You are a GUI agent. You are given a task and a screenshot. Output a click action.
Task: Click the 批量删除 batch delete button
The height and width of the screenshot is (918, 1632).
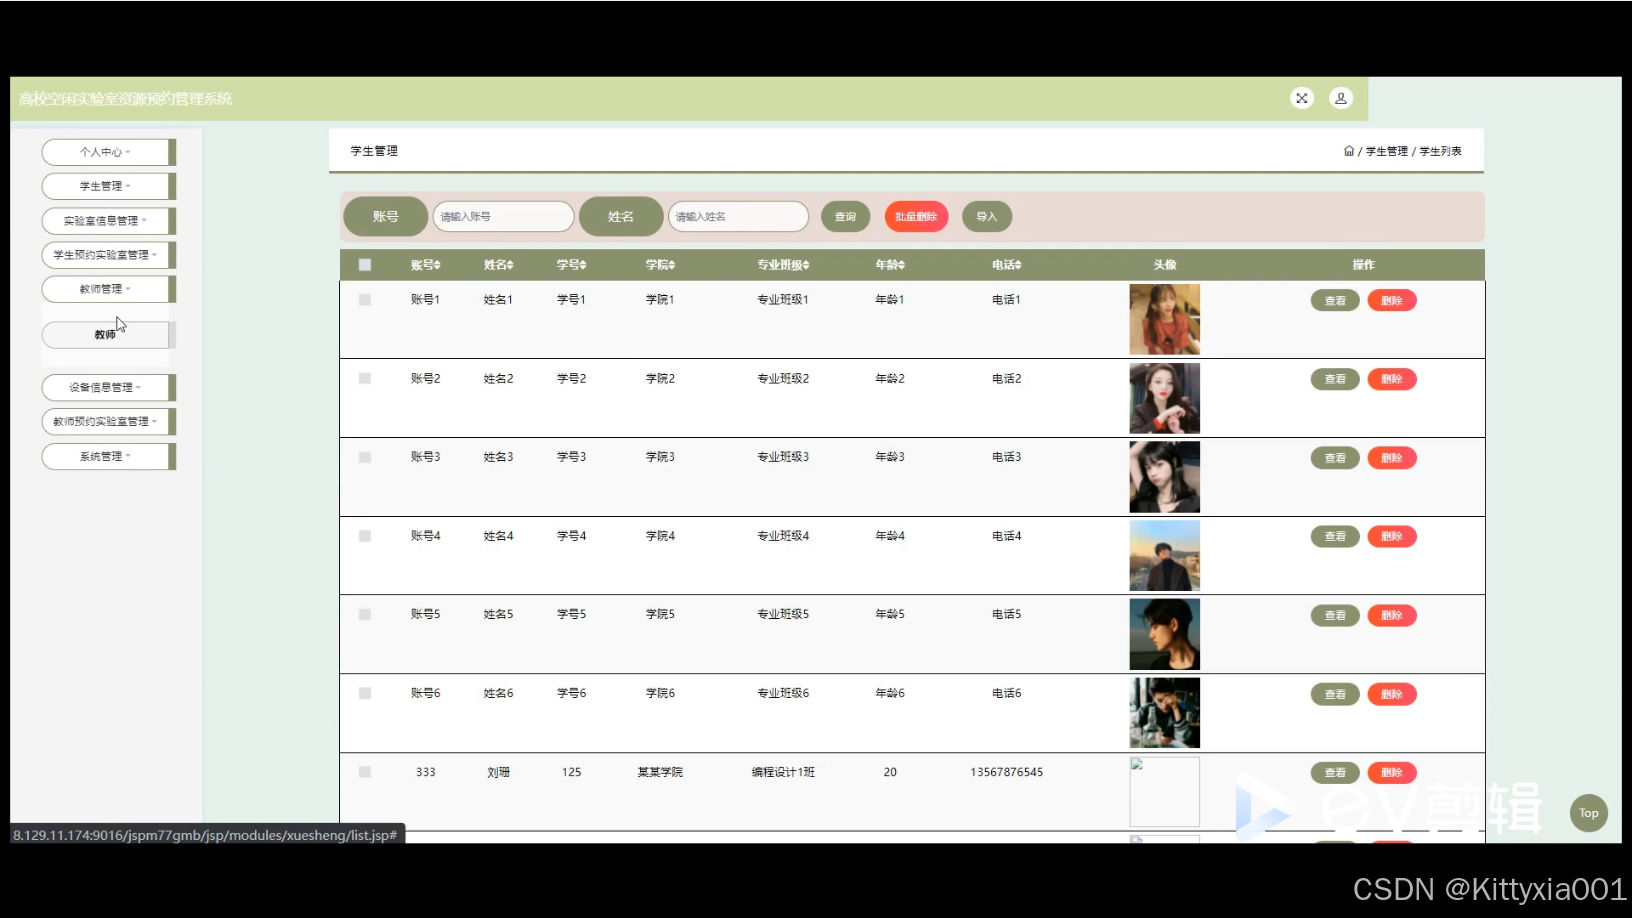(x=916, y=217)
